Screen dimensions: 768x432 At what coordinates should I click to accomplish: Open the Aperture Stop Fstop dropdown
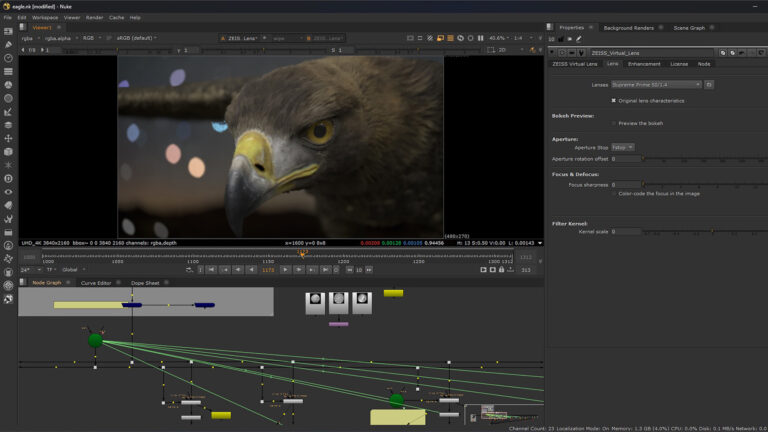(x=622, y=147)
